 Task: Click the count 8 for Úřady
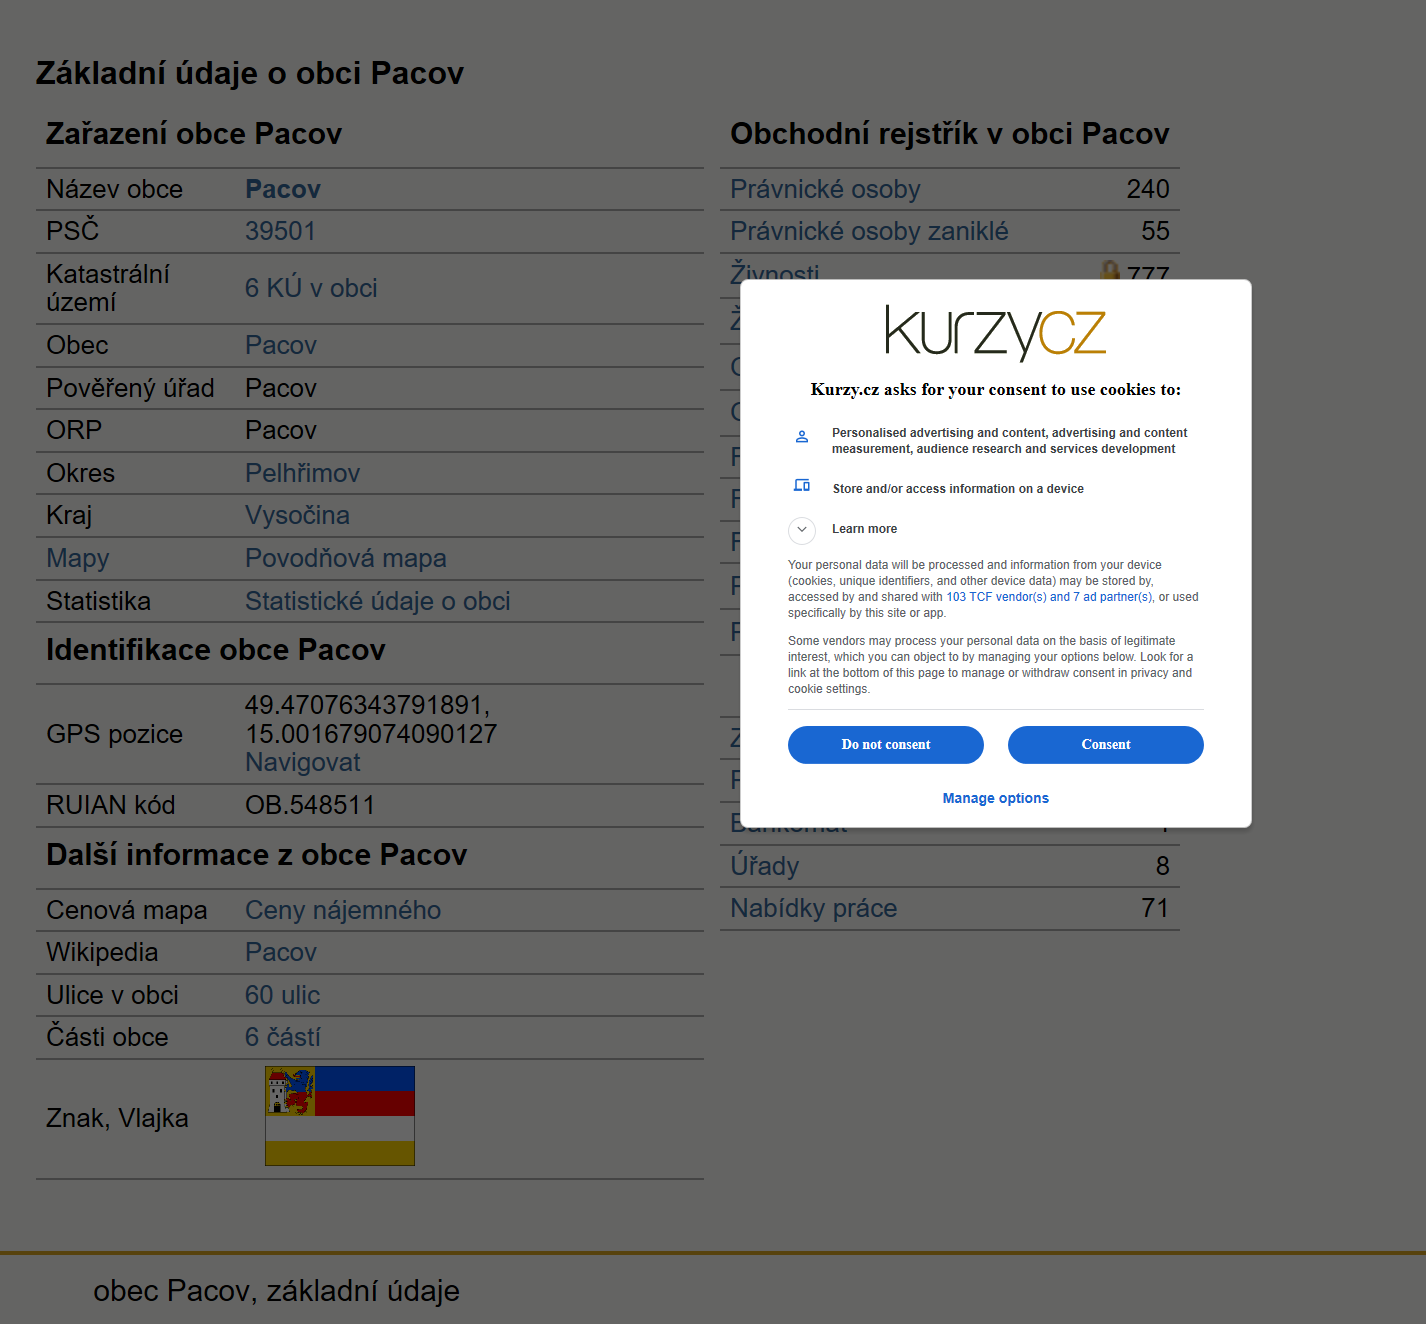1163,866
